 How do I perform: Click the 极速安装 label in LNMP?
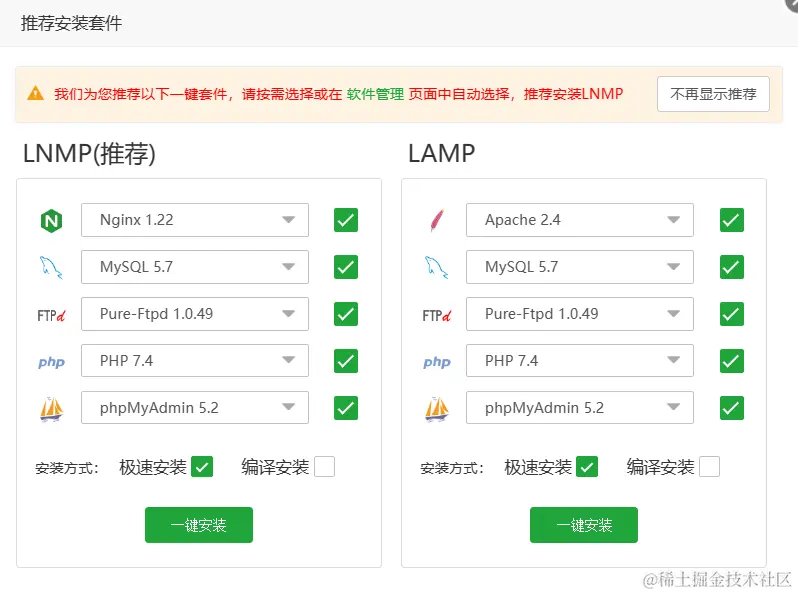pos(153,467)
